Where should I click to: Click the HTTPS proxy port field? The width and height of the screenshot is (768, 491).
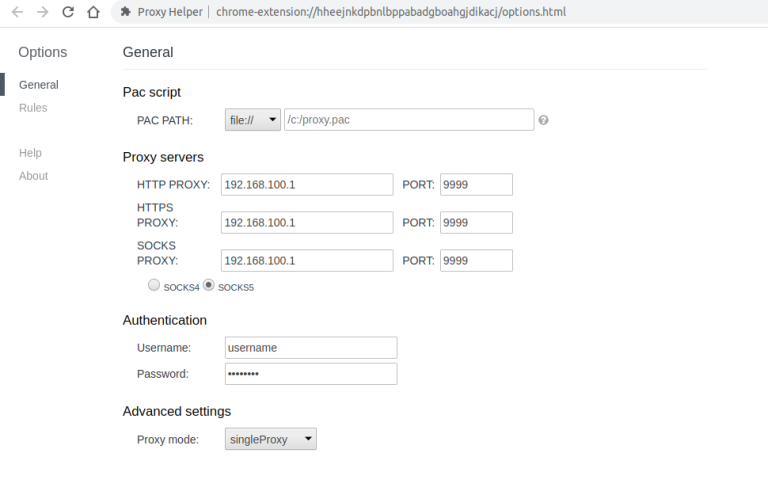[x=476, y=222]
